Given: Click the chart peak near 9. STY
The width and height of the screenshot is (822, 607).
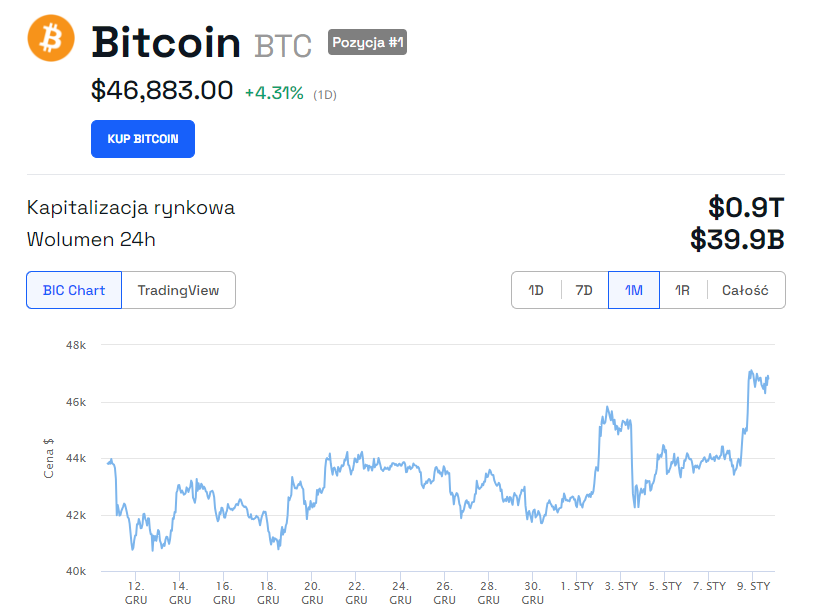Looking at the screenshot, I should [751, 372].
